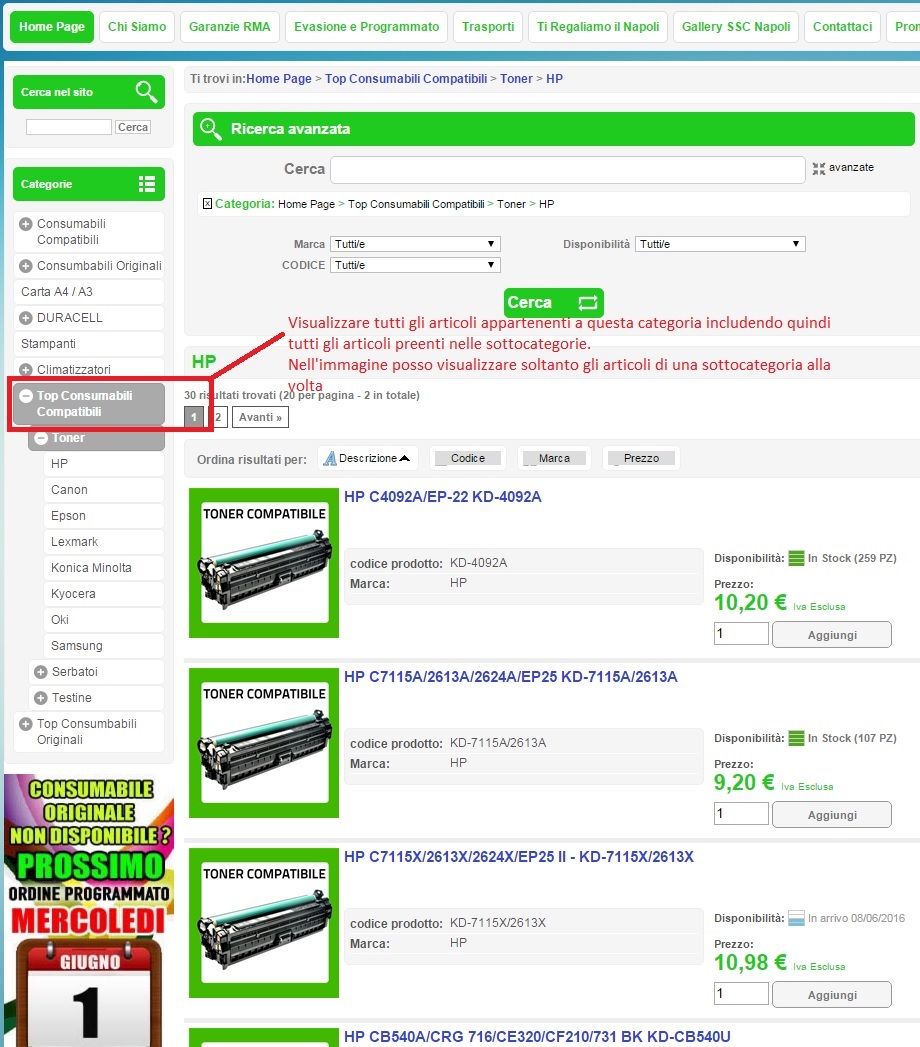
Task: Open the Garanzie RMA menu tab
Action: pos(230,27)
